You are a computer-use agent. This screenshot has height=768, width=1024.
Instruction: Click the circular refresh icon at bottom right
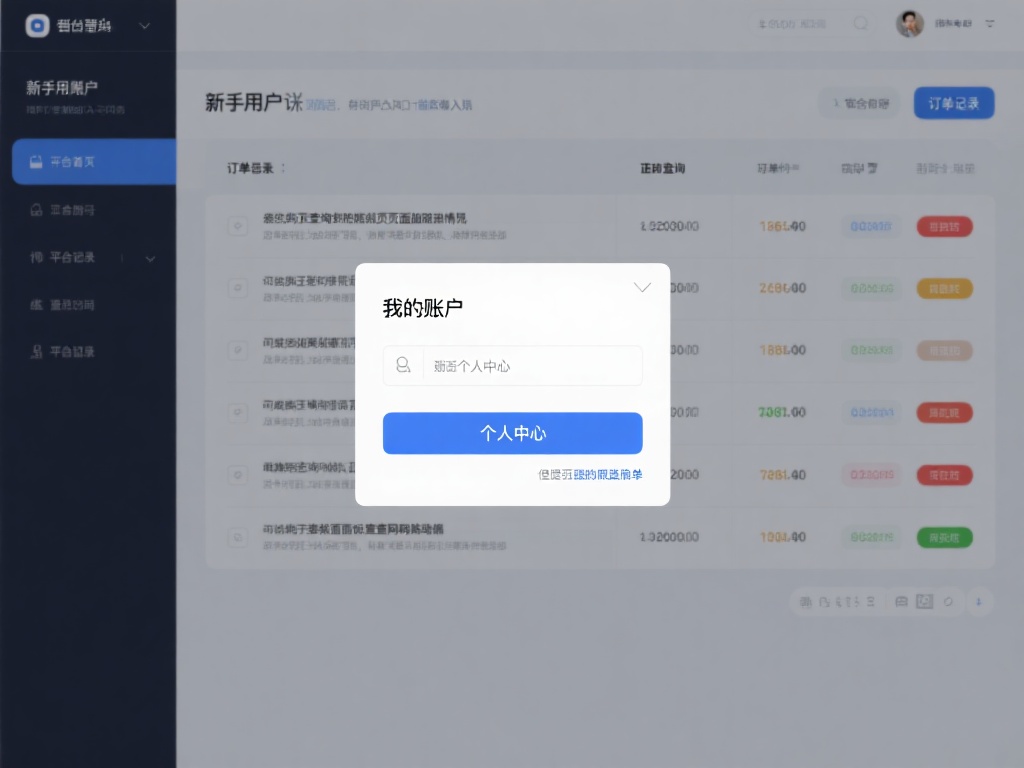tap(948, 602)
